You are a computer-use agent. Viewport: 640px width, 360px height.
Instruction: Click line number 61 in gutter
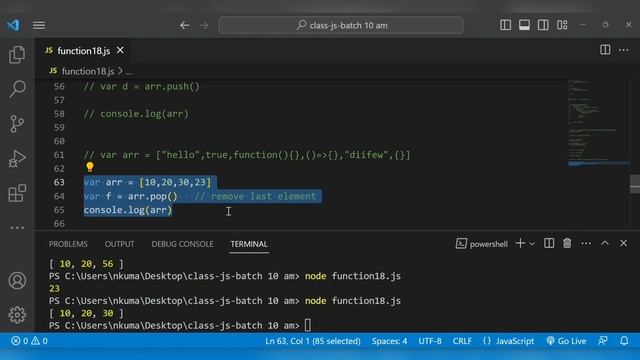coord(59,155)
